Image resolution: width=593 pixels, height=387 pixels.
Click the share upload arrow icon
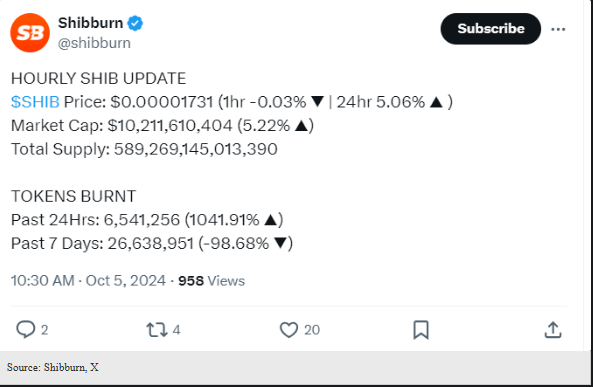(553, 329)
